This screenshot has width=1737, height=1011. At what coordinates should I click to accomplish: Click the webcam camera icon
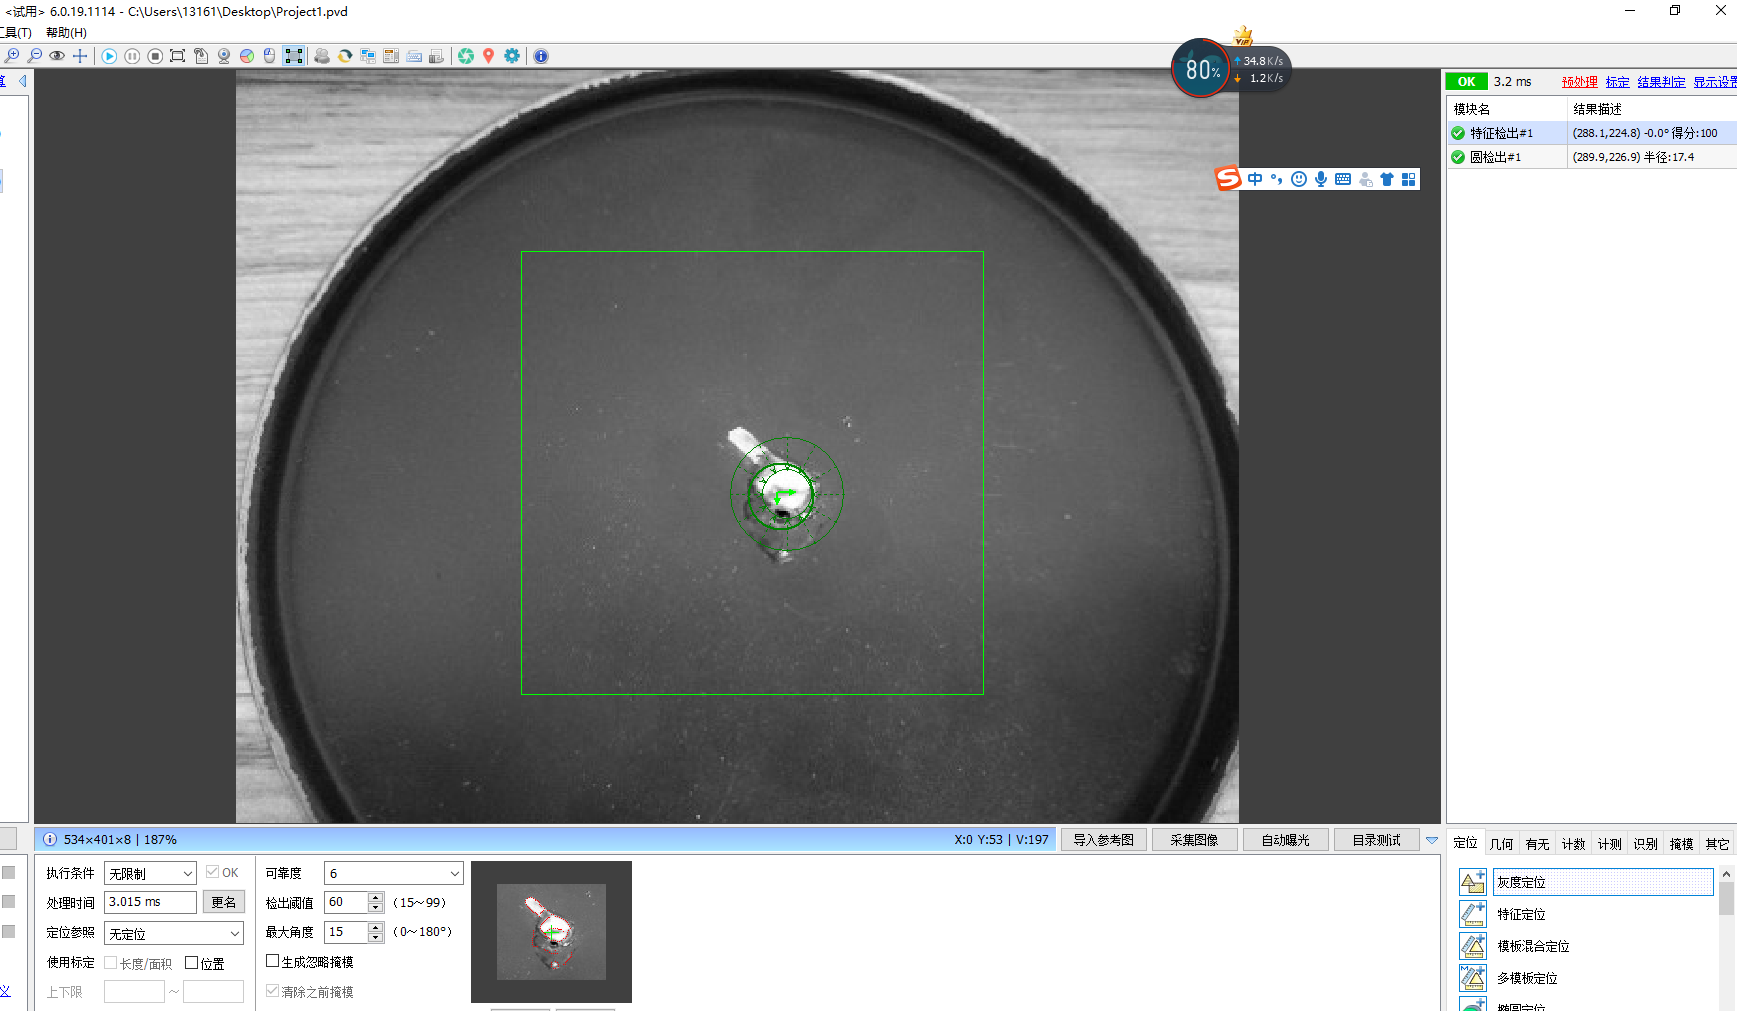(224, 56)
